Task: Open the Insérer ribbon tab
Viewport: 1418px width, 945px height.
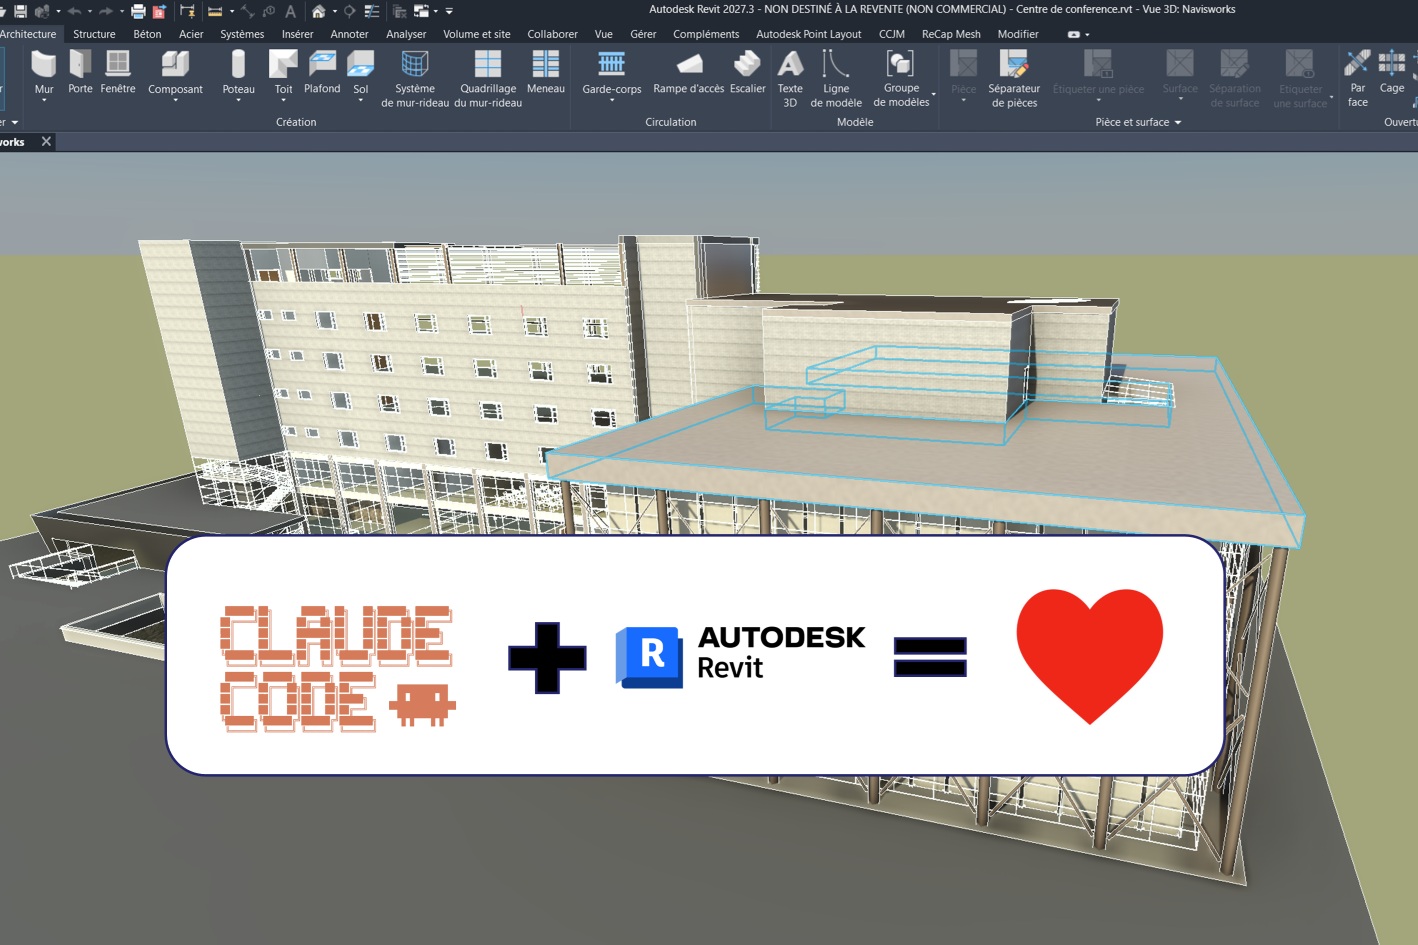Action: point(297,34)
